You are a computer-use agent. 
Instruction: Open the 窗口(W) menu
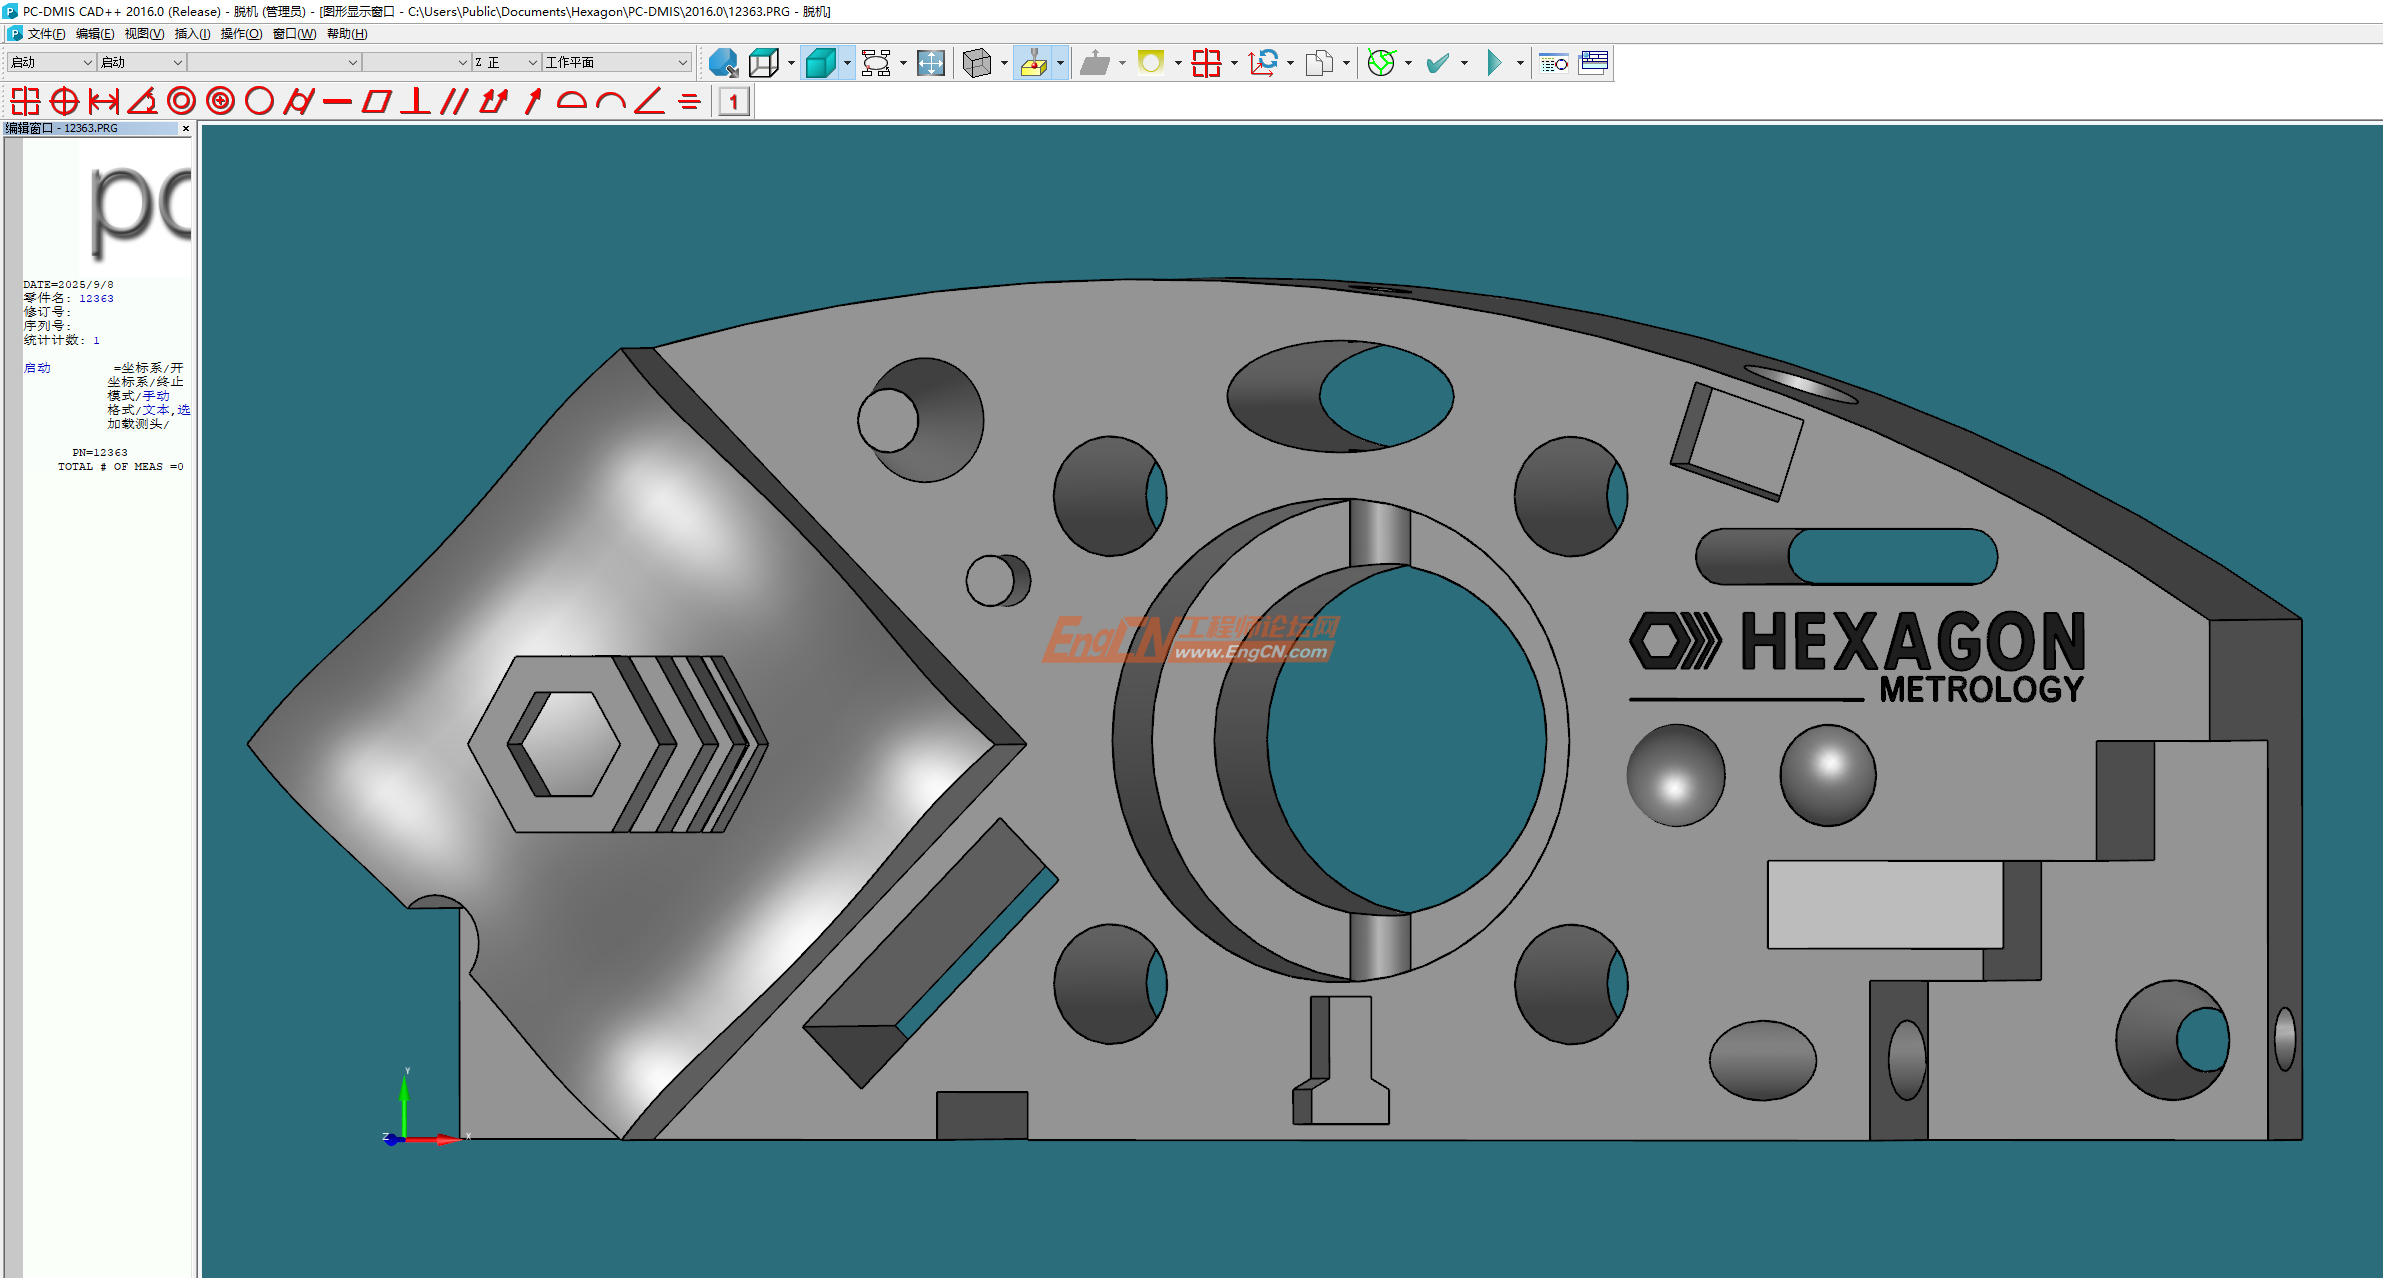(294, 34)
